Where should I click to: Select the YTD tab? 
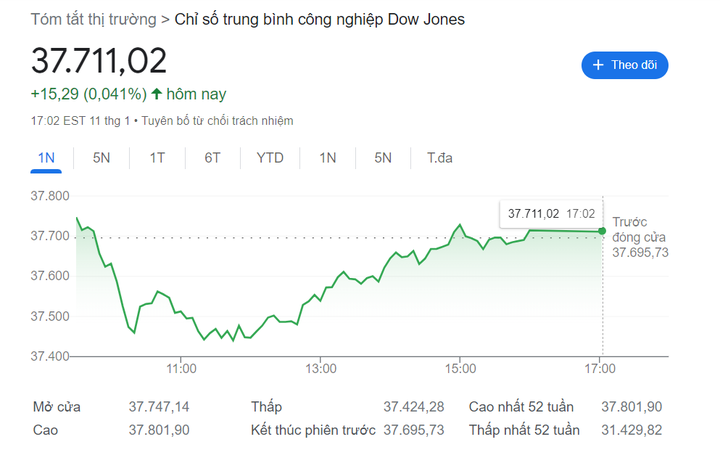click(270, 158)
